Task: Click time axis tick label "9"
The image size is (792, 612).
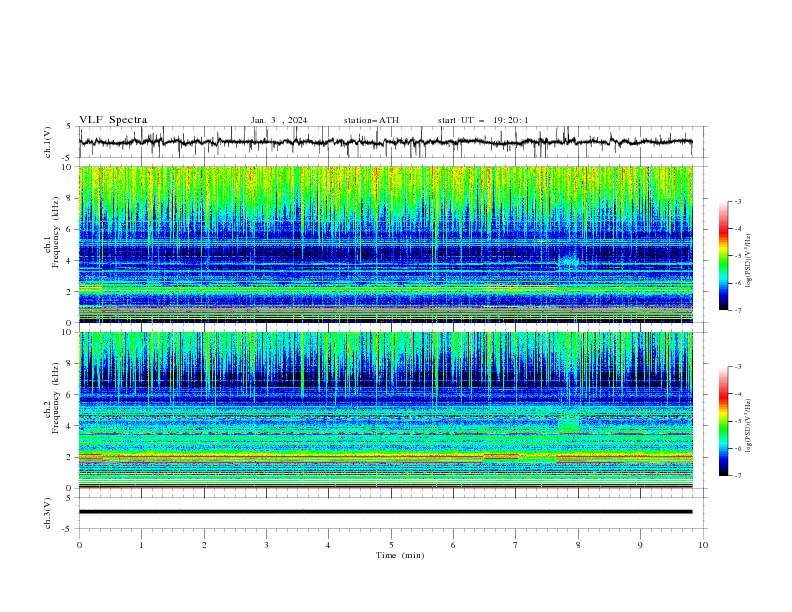Action: [x=640, y=545]
